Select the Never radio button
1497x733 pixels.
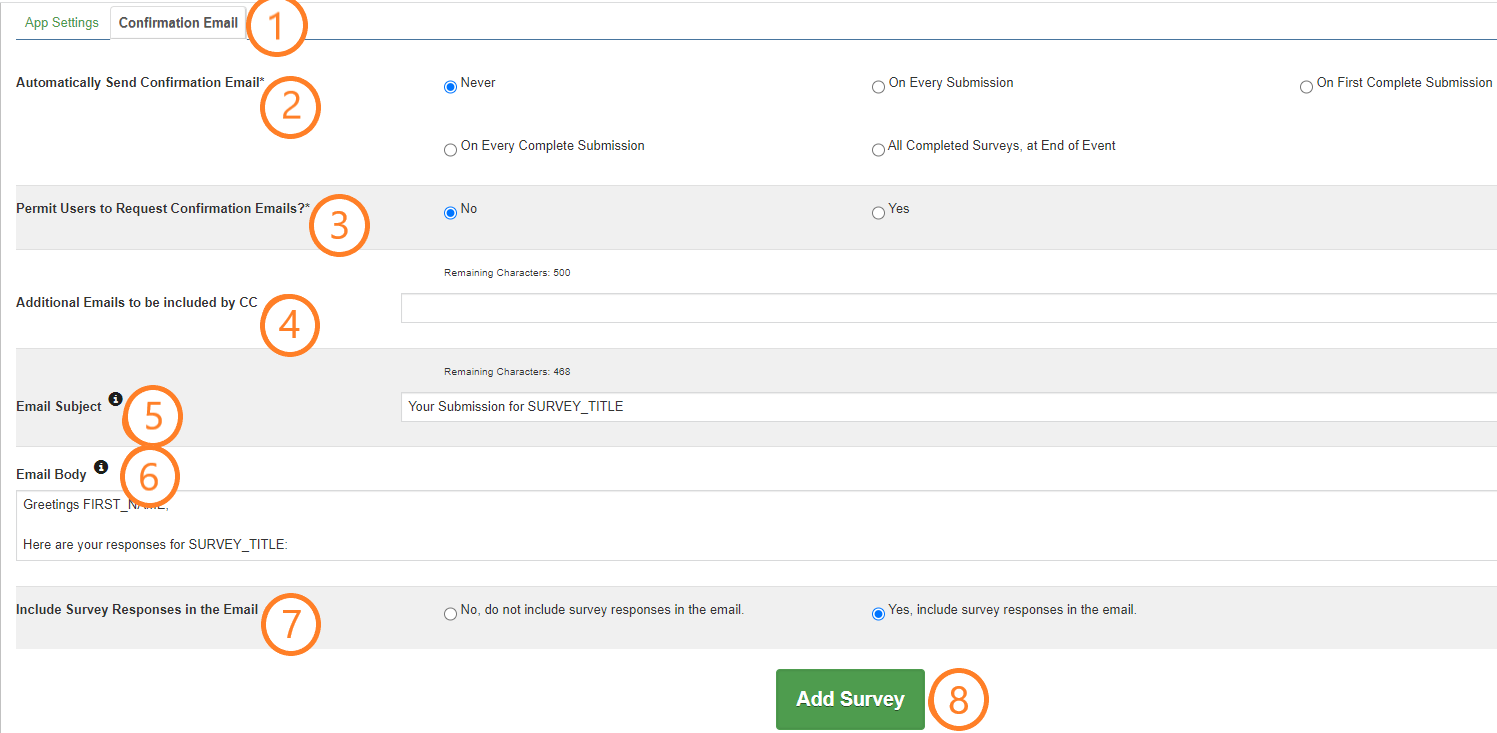[x=450, y=87]
